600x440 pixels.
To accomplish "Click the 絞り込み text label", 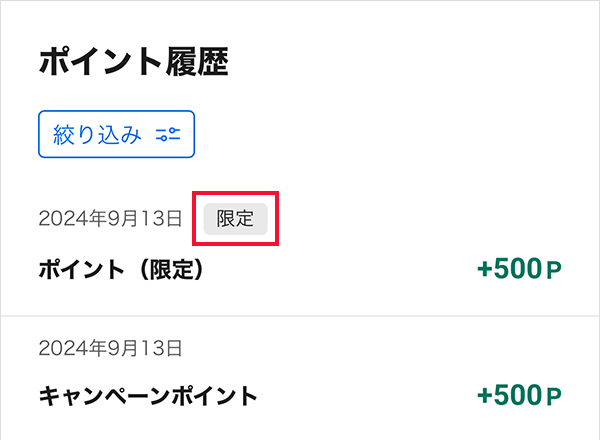I will 97,134.
